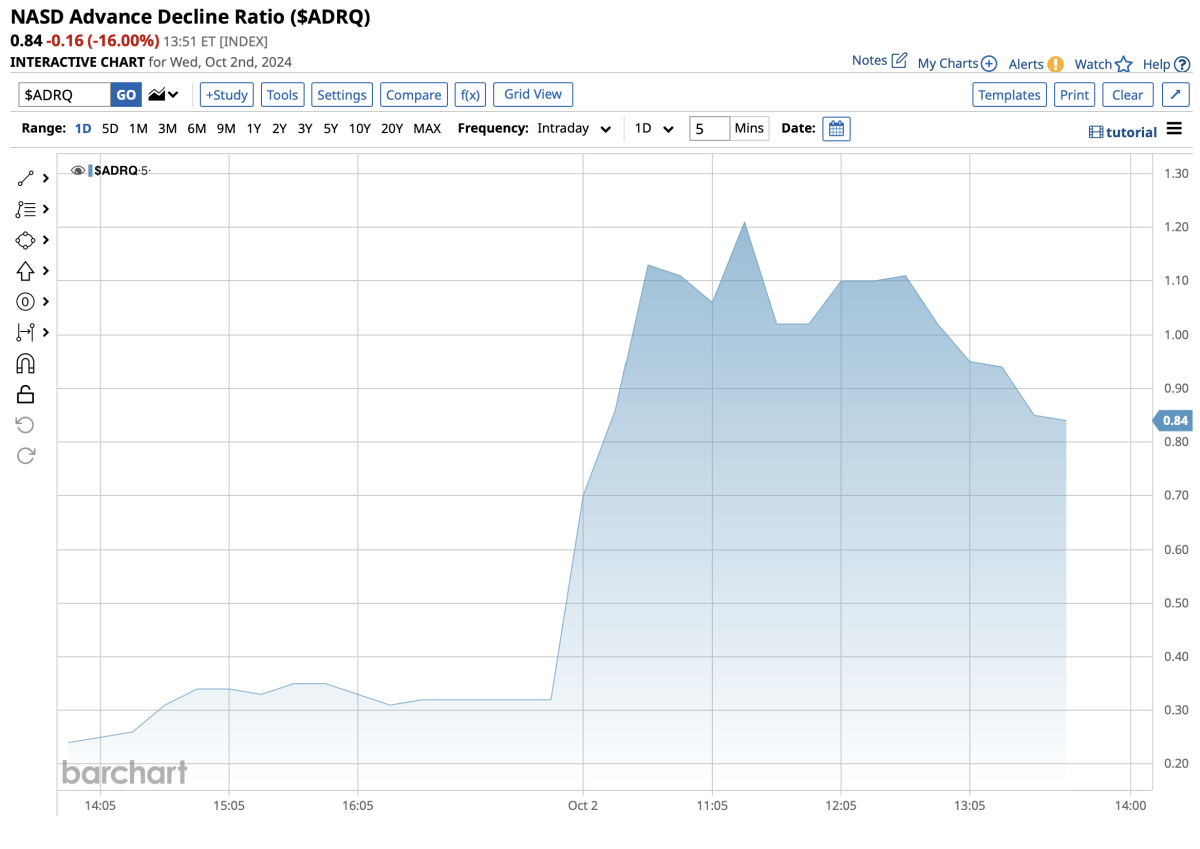Switch range to 1Y
Screen dimensions: 1200x849
pyautogui.click(x=254, y=129)
